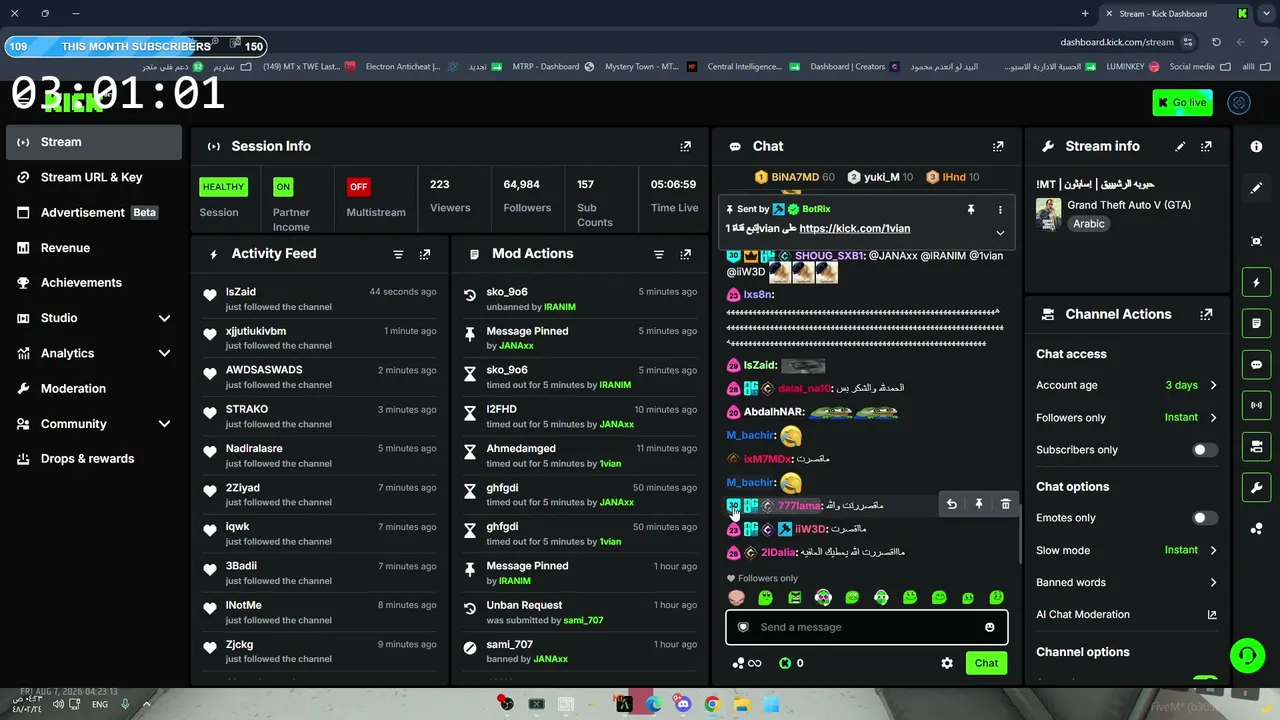Pop out the Activity Feed panel
1280x720 pixels.
click(425, 254)
